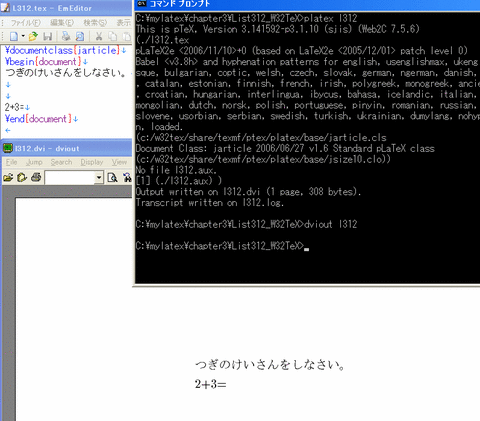Click the 'dviout l312' command line in prompt

246,224
